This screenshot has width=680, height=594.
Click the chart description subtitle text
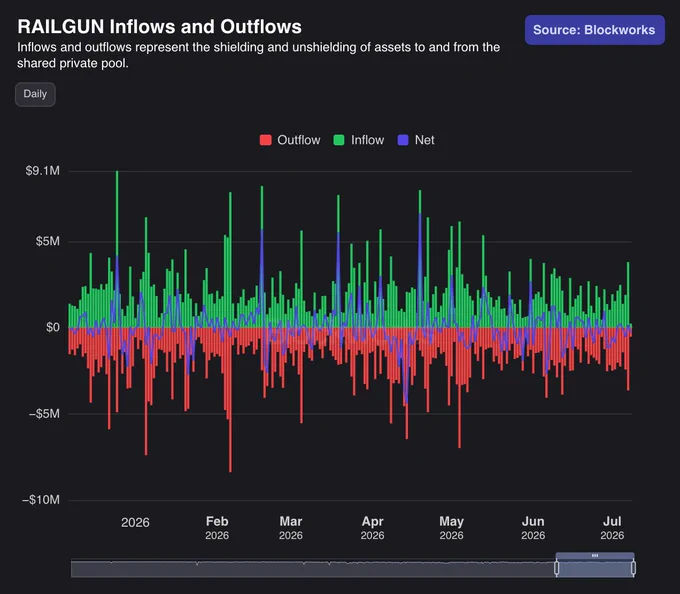[x=258, y=55]
